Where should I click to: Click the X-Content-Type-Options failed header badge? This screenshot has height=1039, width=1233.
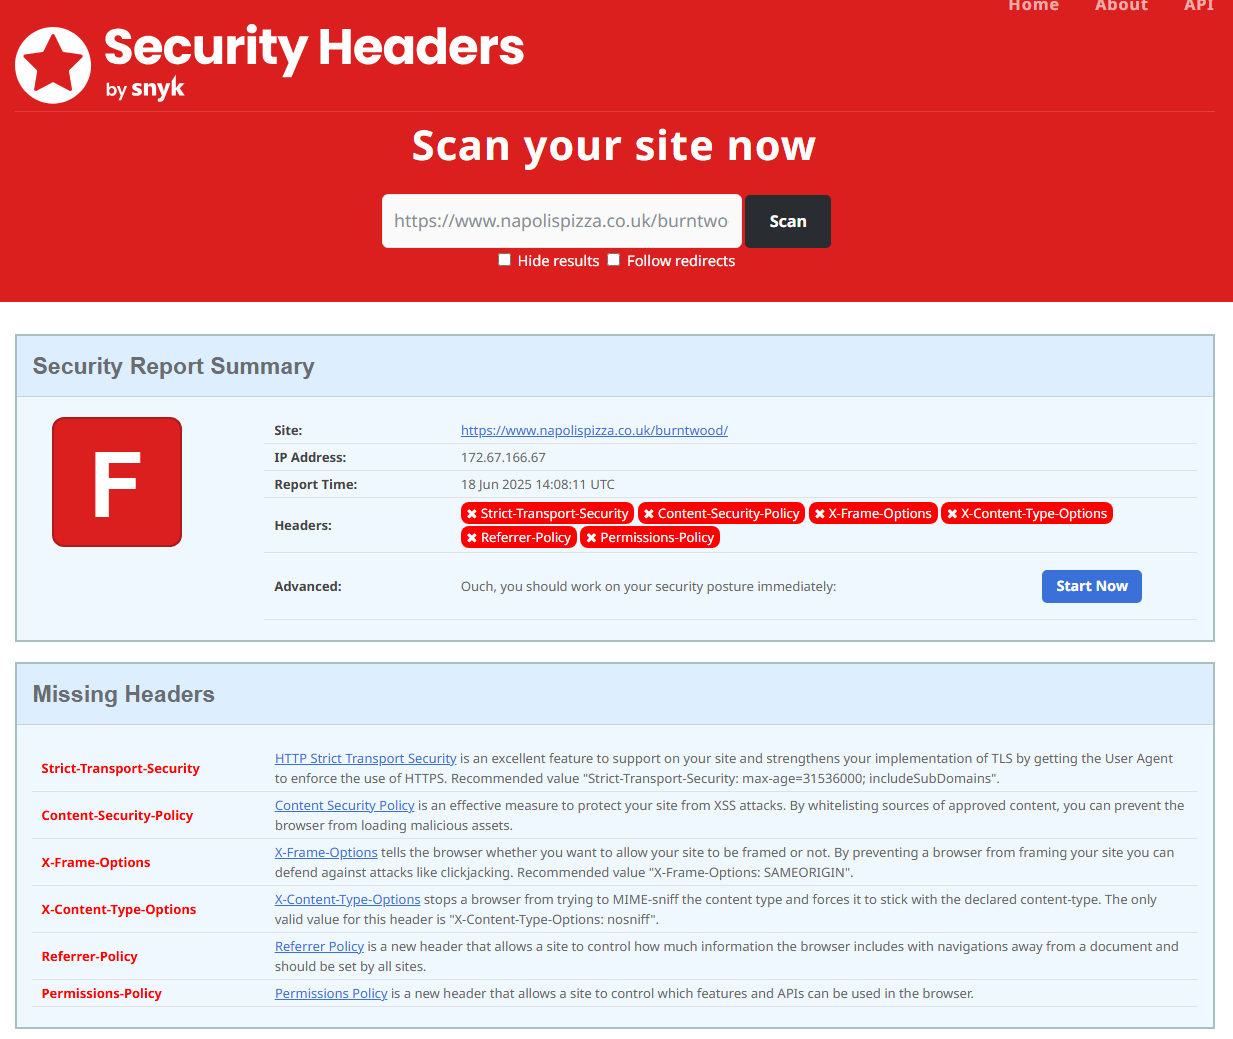pos(1027,513)
